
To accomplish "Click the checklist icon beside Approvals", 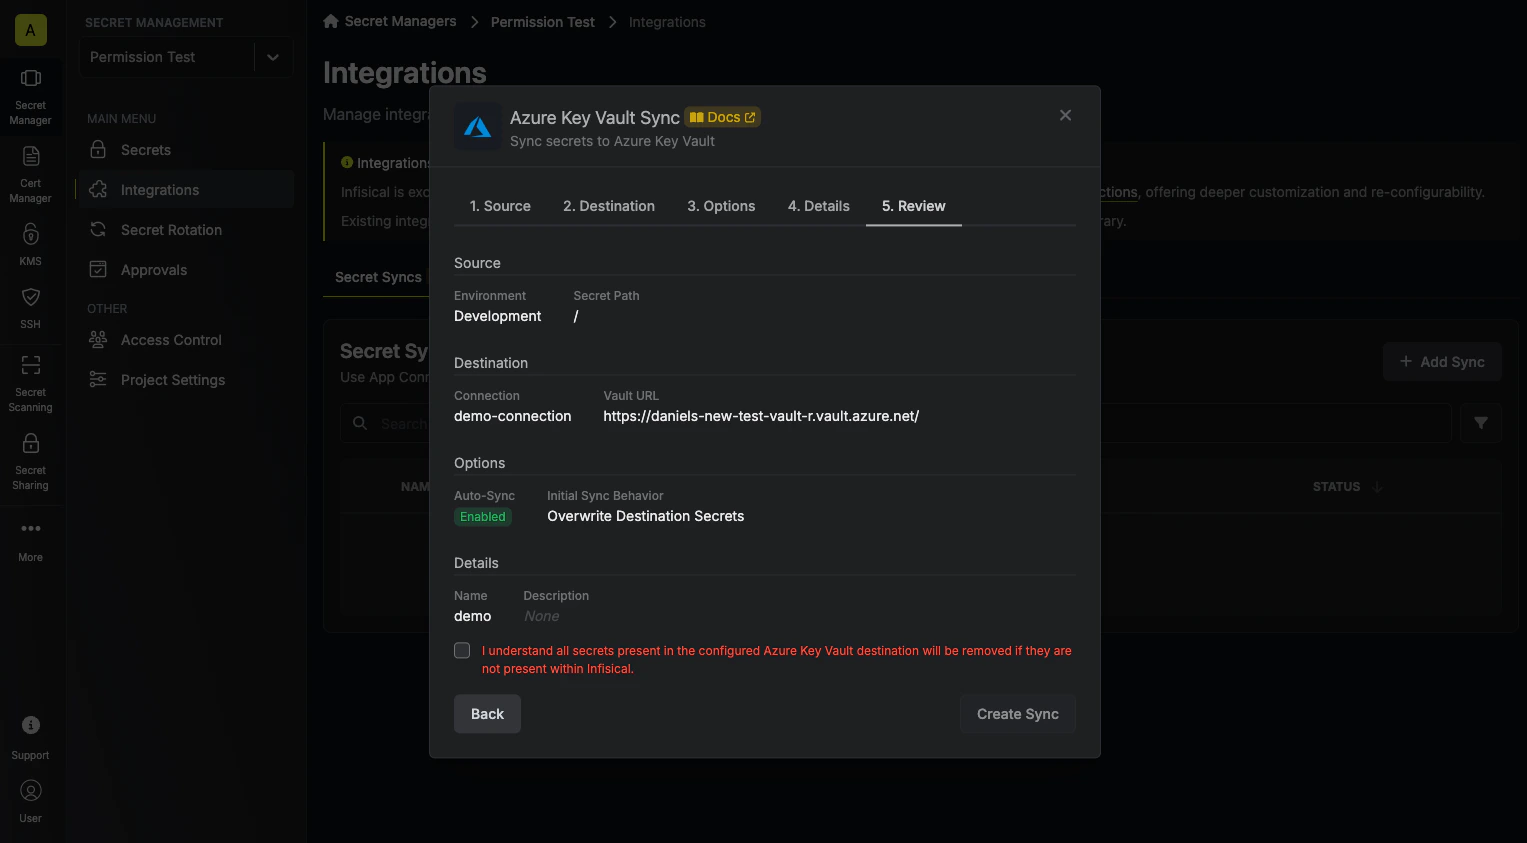I will coord(98,269).
